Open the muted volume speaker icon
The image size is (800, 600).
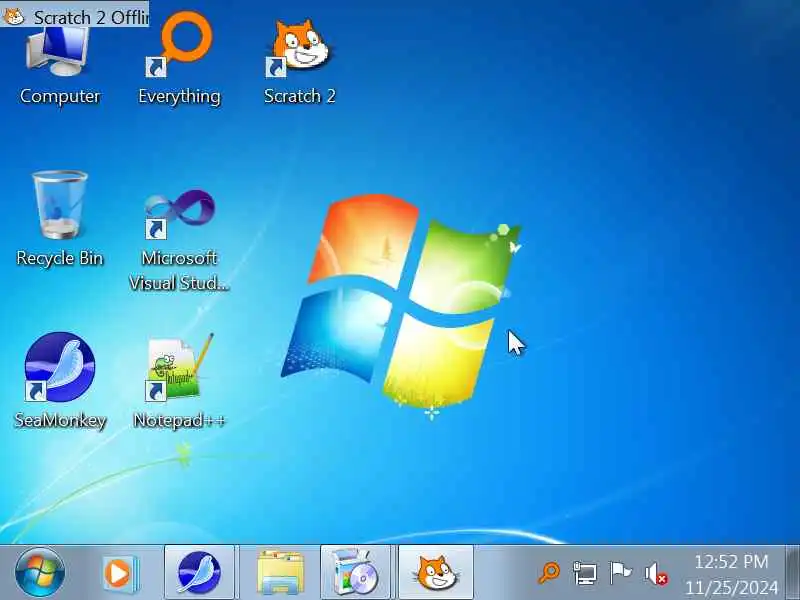click(x=656, y=573)
